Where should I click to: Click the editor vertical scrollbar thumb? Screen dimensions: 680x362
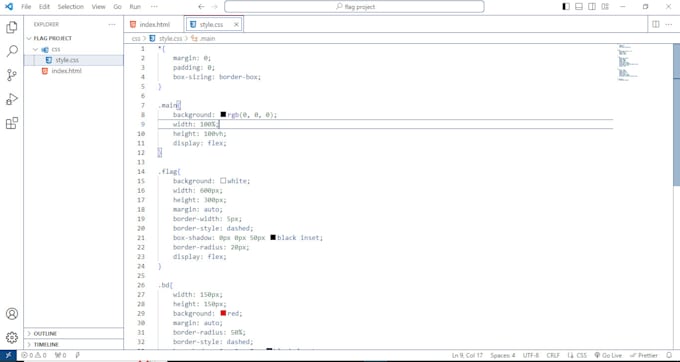677,115
